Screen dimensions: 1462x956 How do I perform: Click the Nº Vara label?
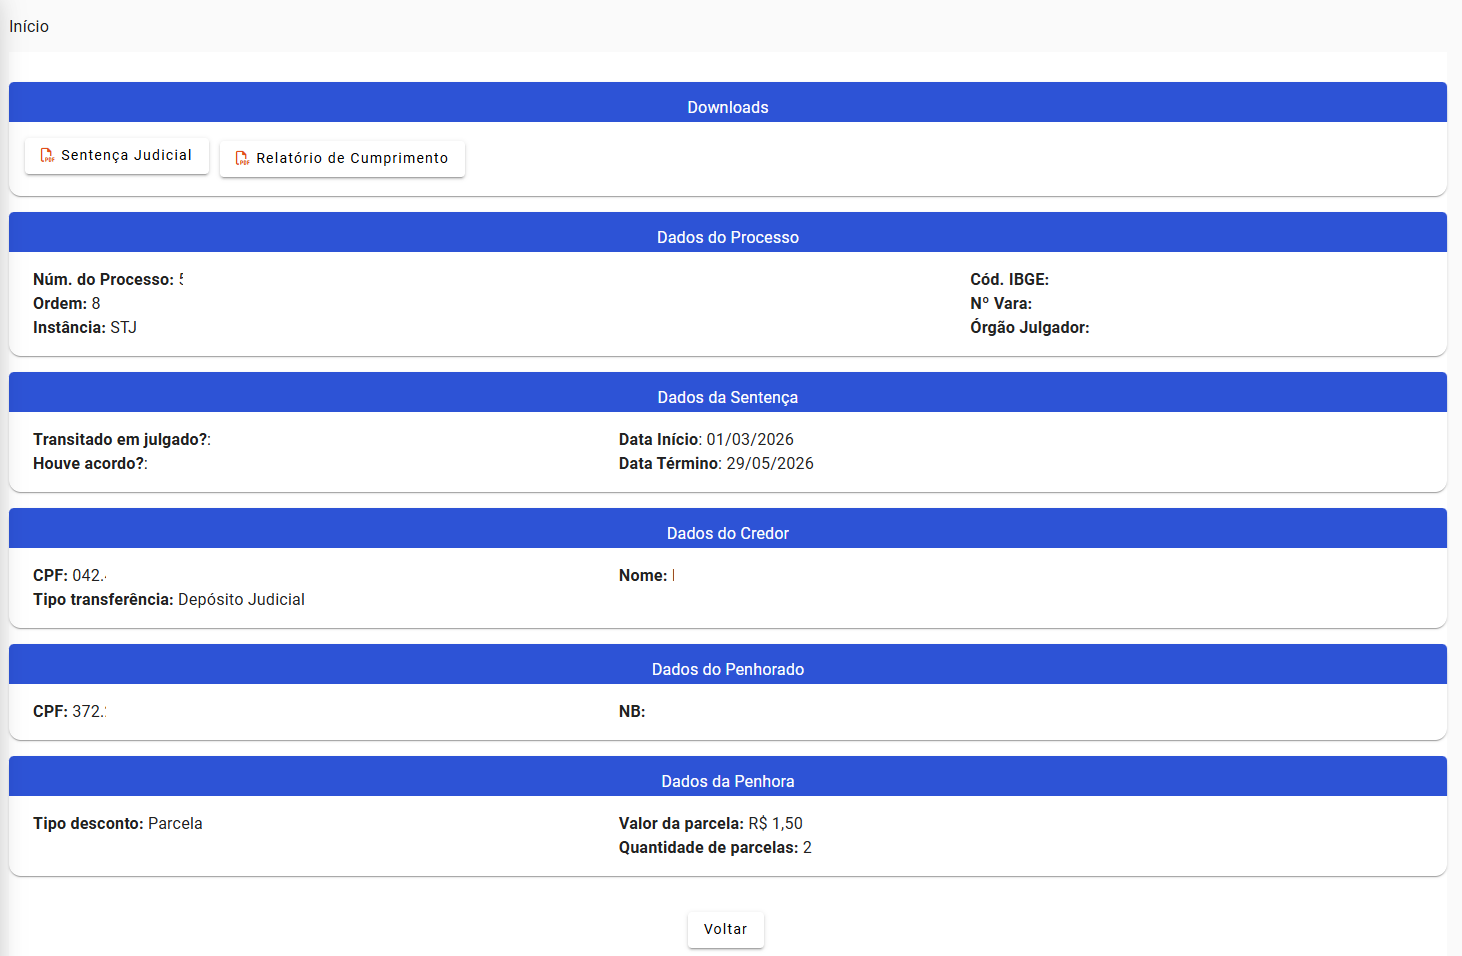pyautogui.click(x=1001, y=303)
